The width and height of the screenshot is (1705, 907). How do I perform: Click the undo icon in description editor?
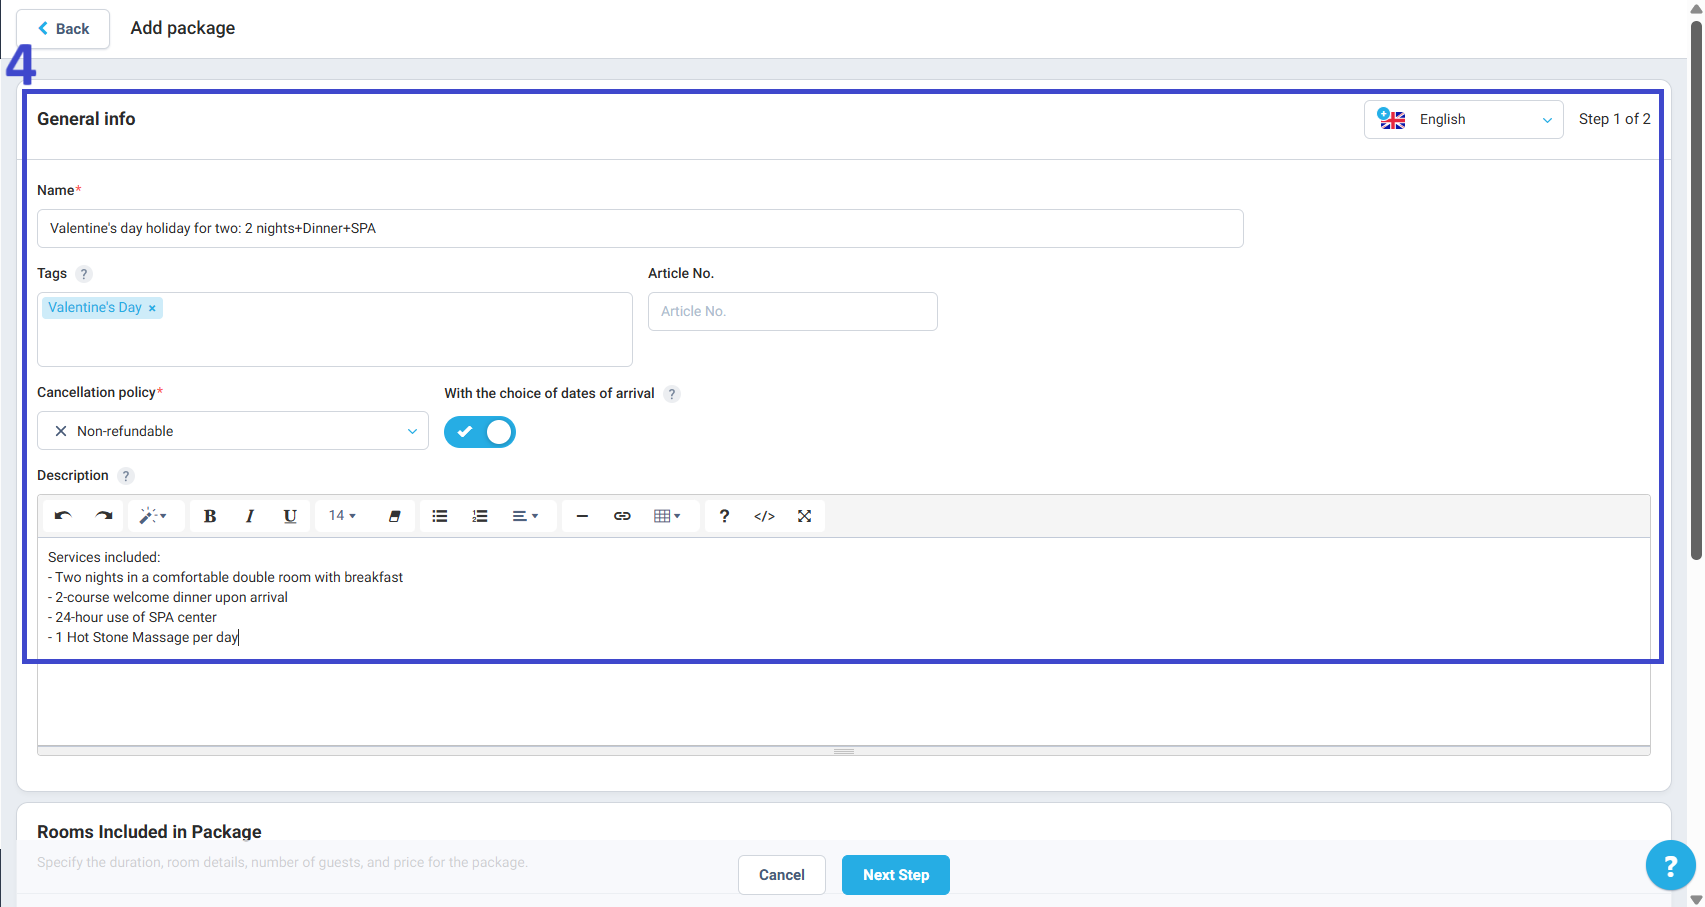coord(63,516)
